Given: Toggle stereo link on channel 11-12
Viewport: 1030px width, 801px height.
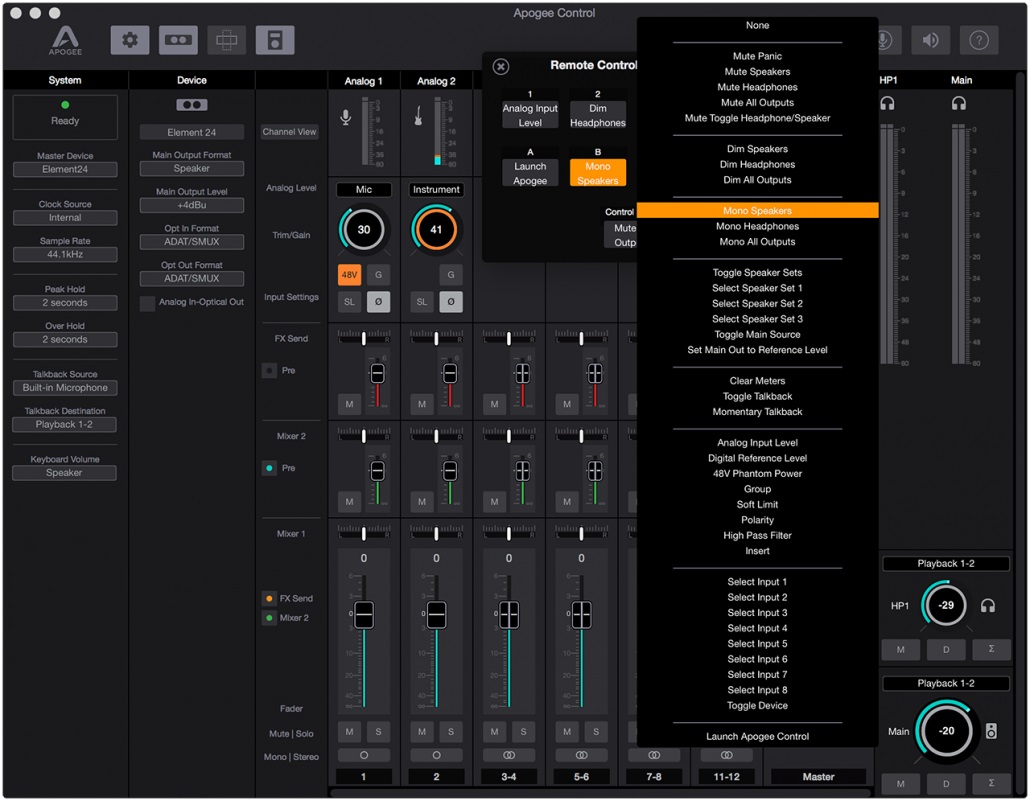Looking at the screenshot, I should click(727, 756).
